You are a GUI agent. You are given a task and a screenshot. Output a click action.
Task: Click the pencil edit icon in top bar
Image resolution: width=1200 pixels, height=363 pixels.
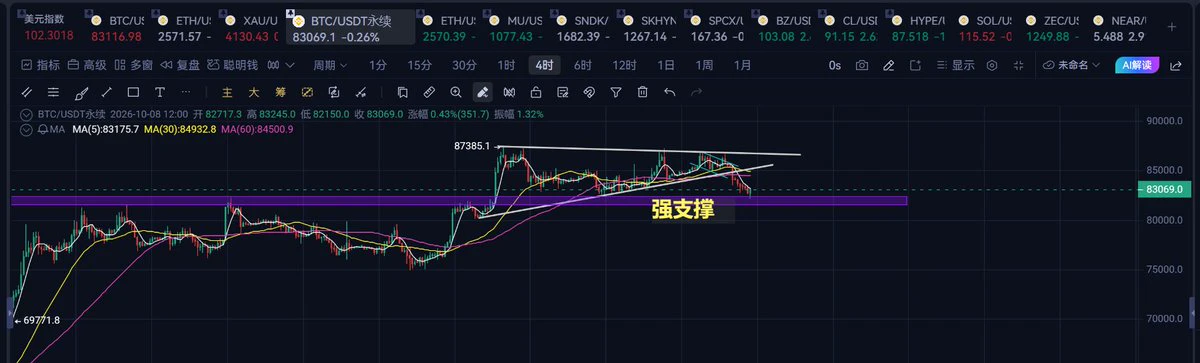click(888, 65)
